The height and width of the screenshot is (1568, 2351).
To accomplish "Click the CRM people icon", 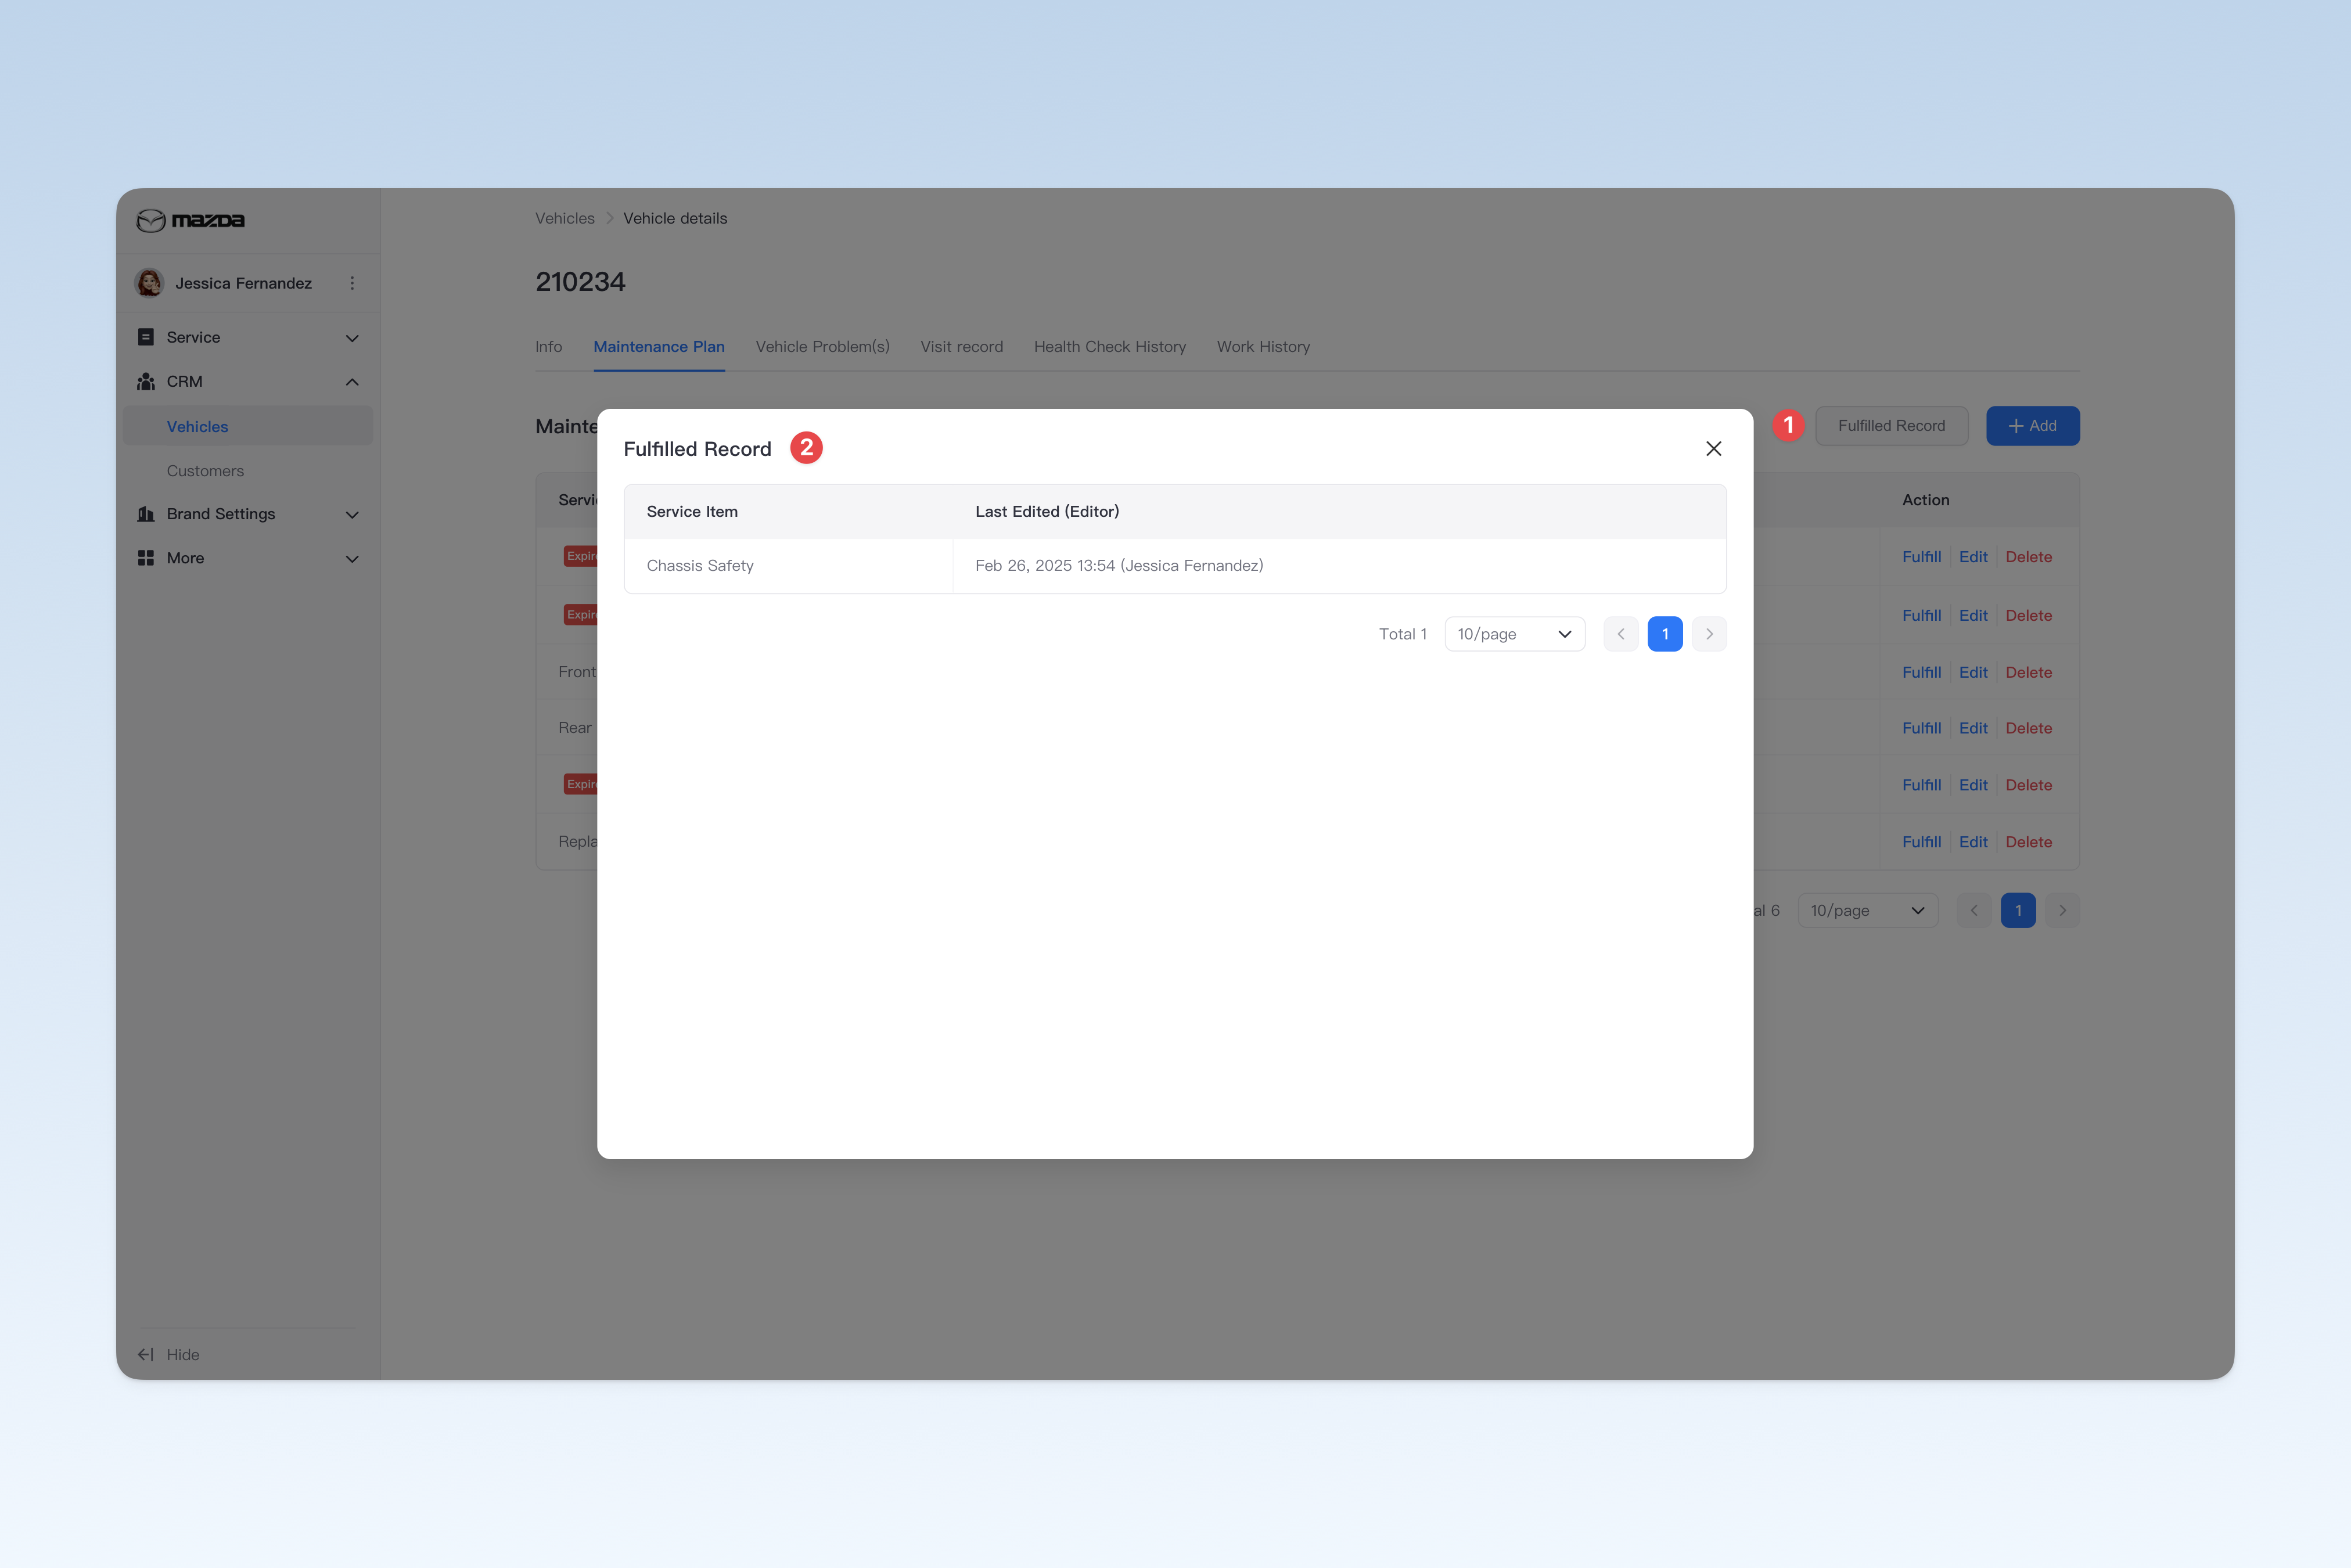I will (x=146, y=381).
